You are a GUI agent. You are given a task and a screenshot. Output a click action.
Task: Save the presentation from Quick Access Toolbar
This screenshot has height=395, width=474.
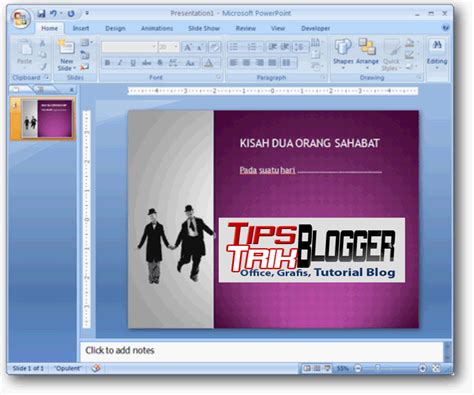[41, 14]
